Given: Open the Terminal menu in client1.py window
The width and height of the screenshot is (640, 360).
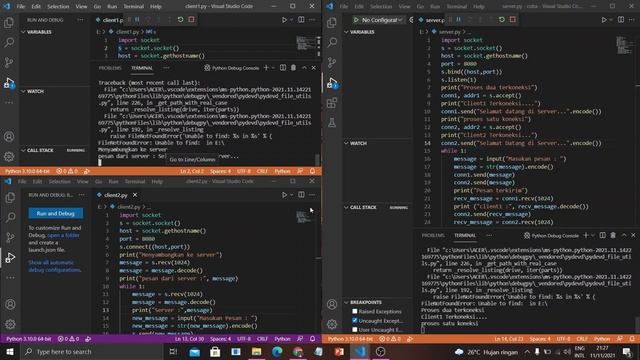Looking at the screenshot, I should (133, 6).
